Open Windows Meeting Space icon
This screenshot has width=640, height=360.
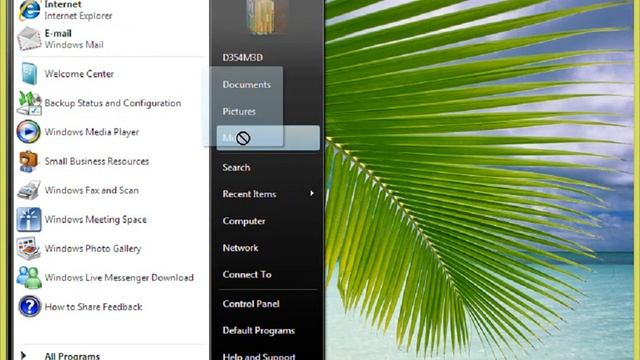[29, 219]
